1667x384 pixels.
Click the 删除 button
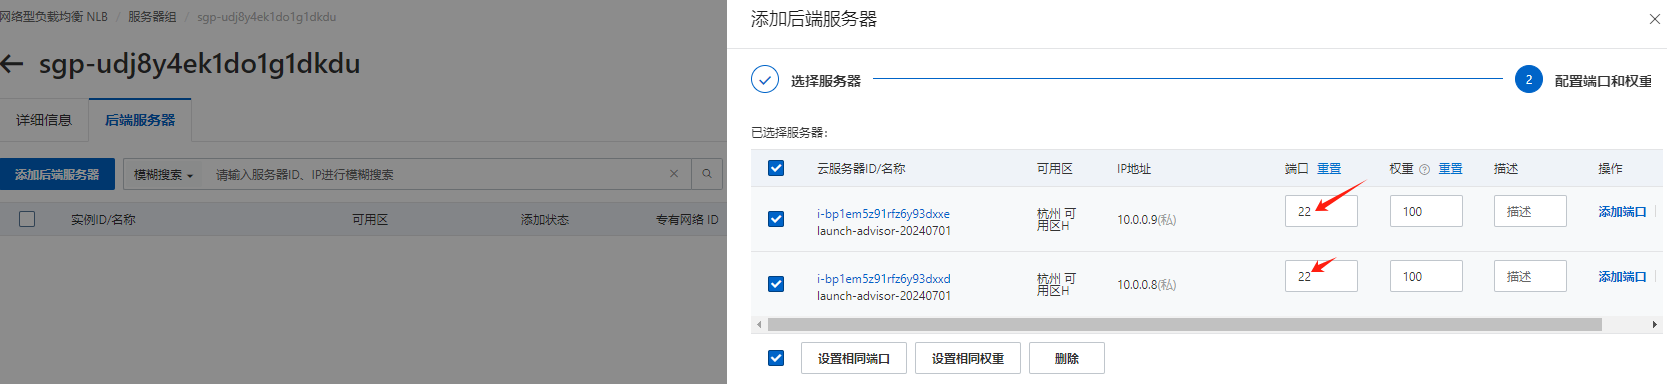click(1067, 358)
